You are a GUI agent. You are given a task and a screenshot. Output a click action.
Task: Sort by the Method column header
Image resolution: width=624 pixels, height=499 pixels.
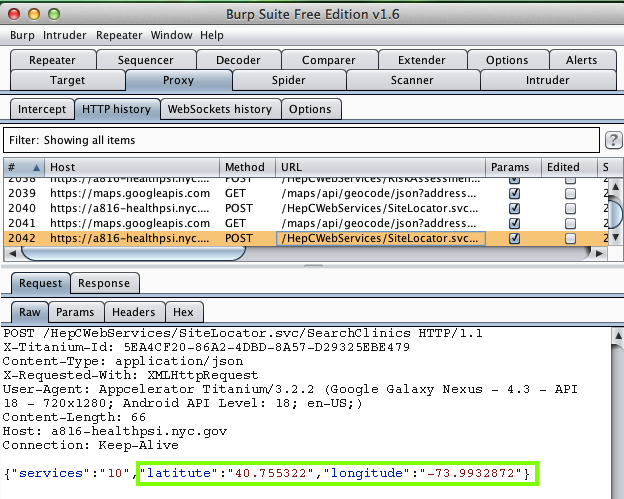click(x=248, y=168)
